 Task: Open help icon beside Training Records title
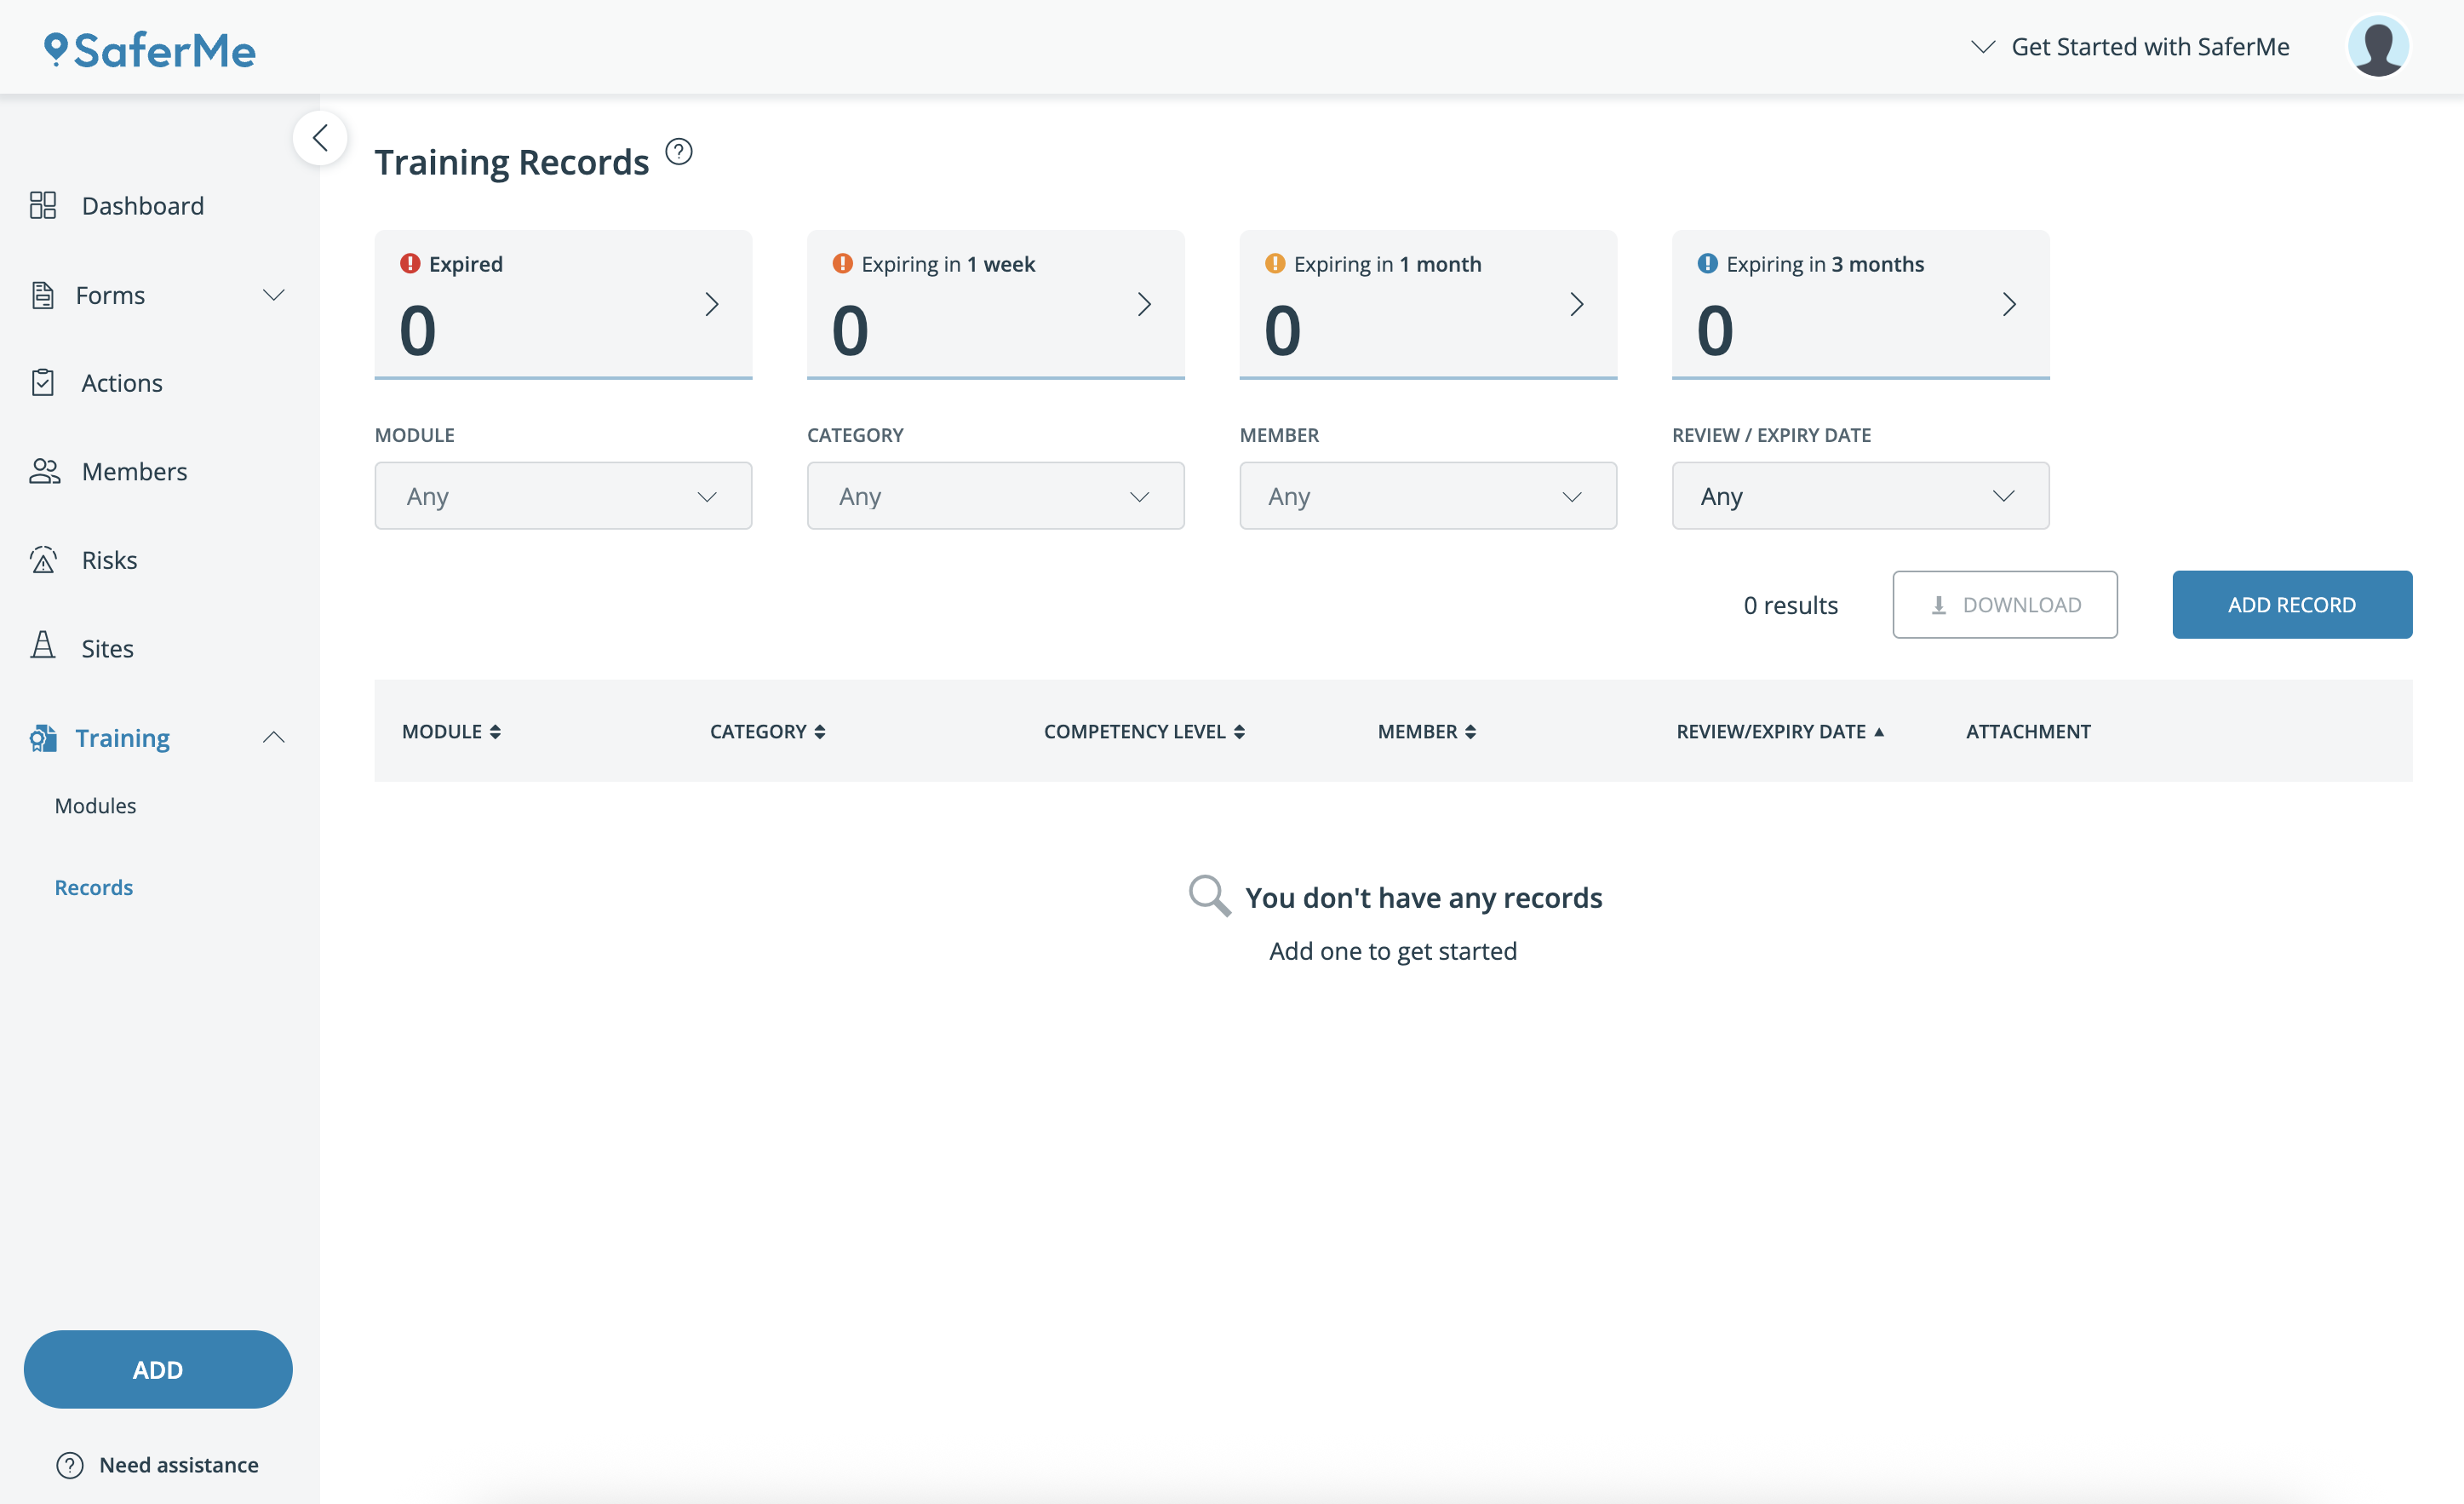(x=679, y=152)
